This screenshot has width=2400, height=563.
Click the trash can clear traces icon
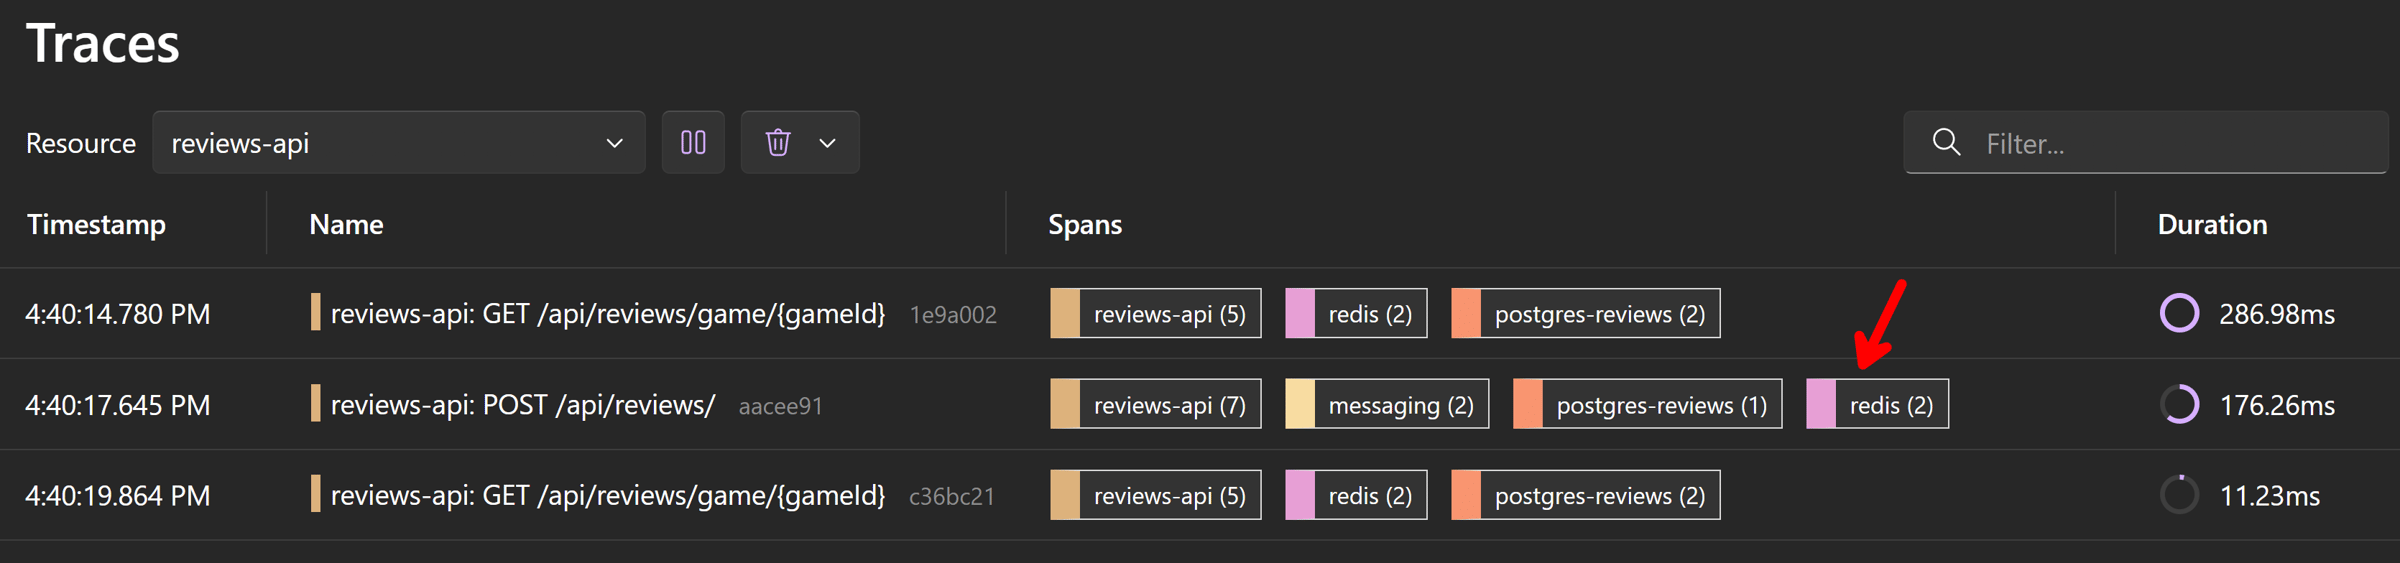[778, 142]
